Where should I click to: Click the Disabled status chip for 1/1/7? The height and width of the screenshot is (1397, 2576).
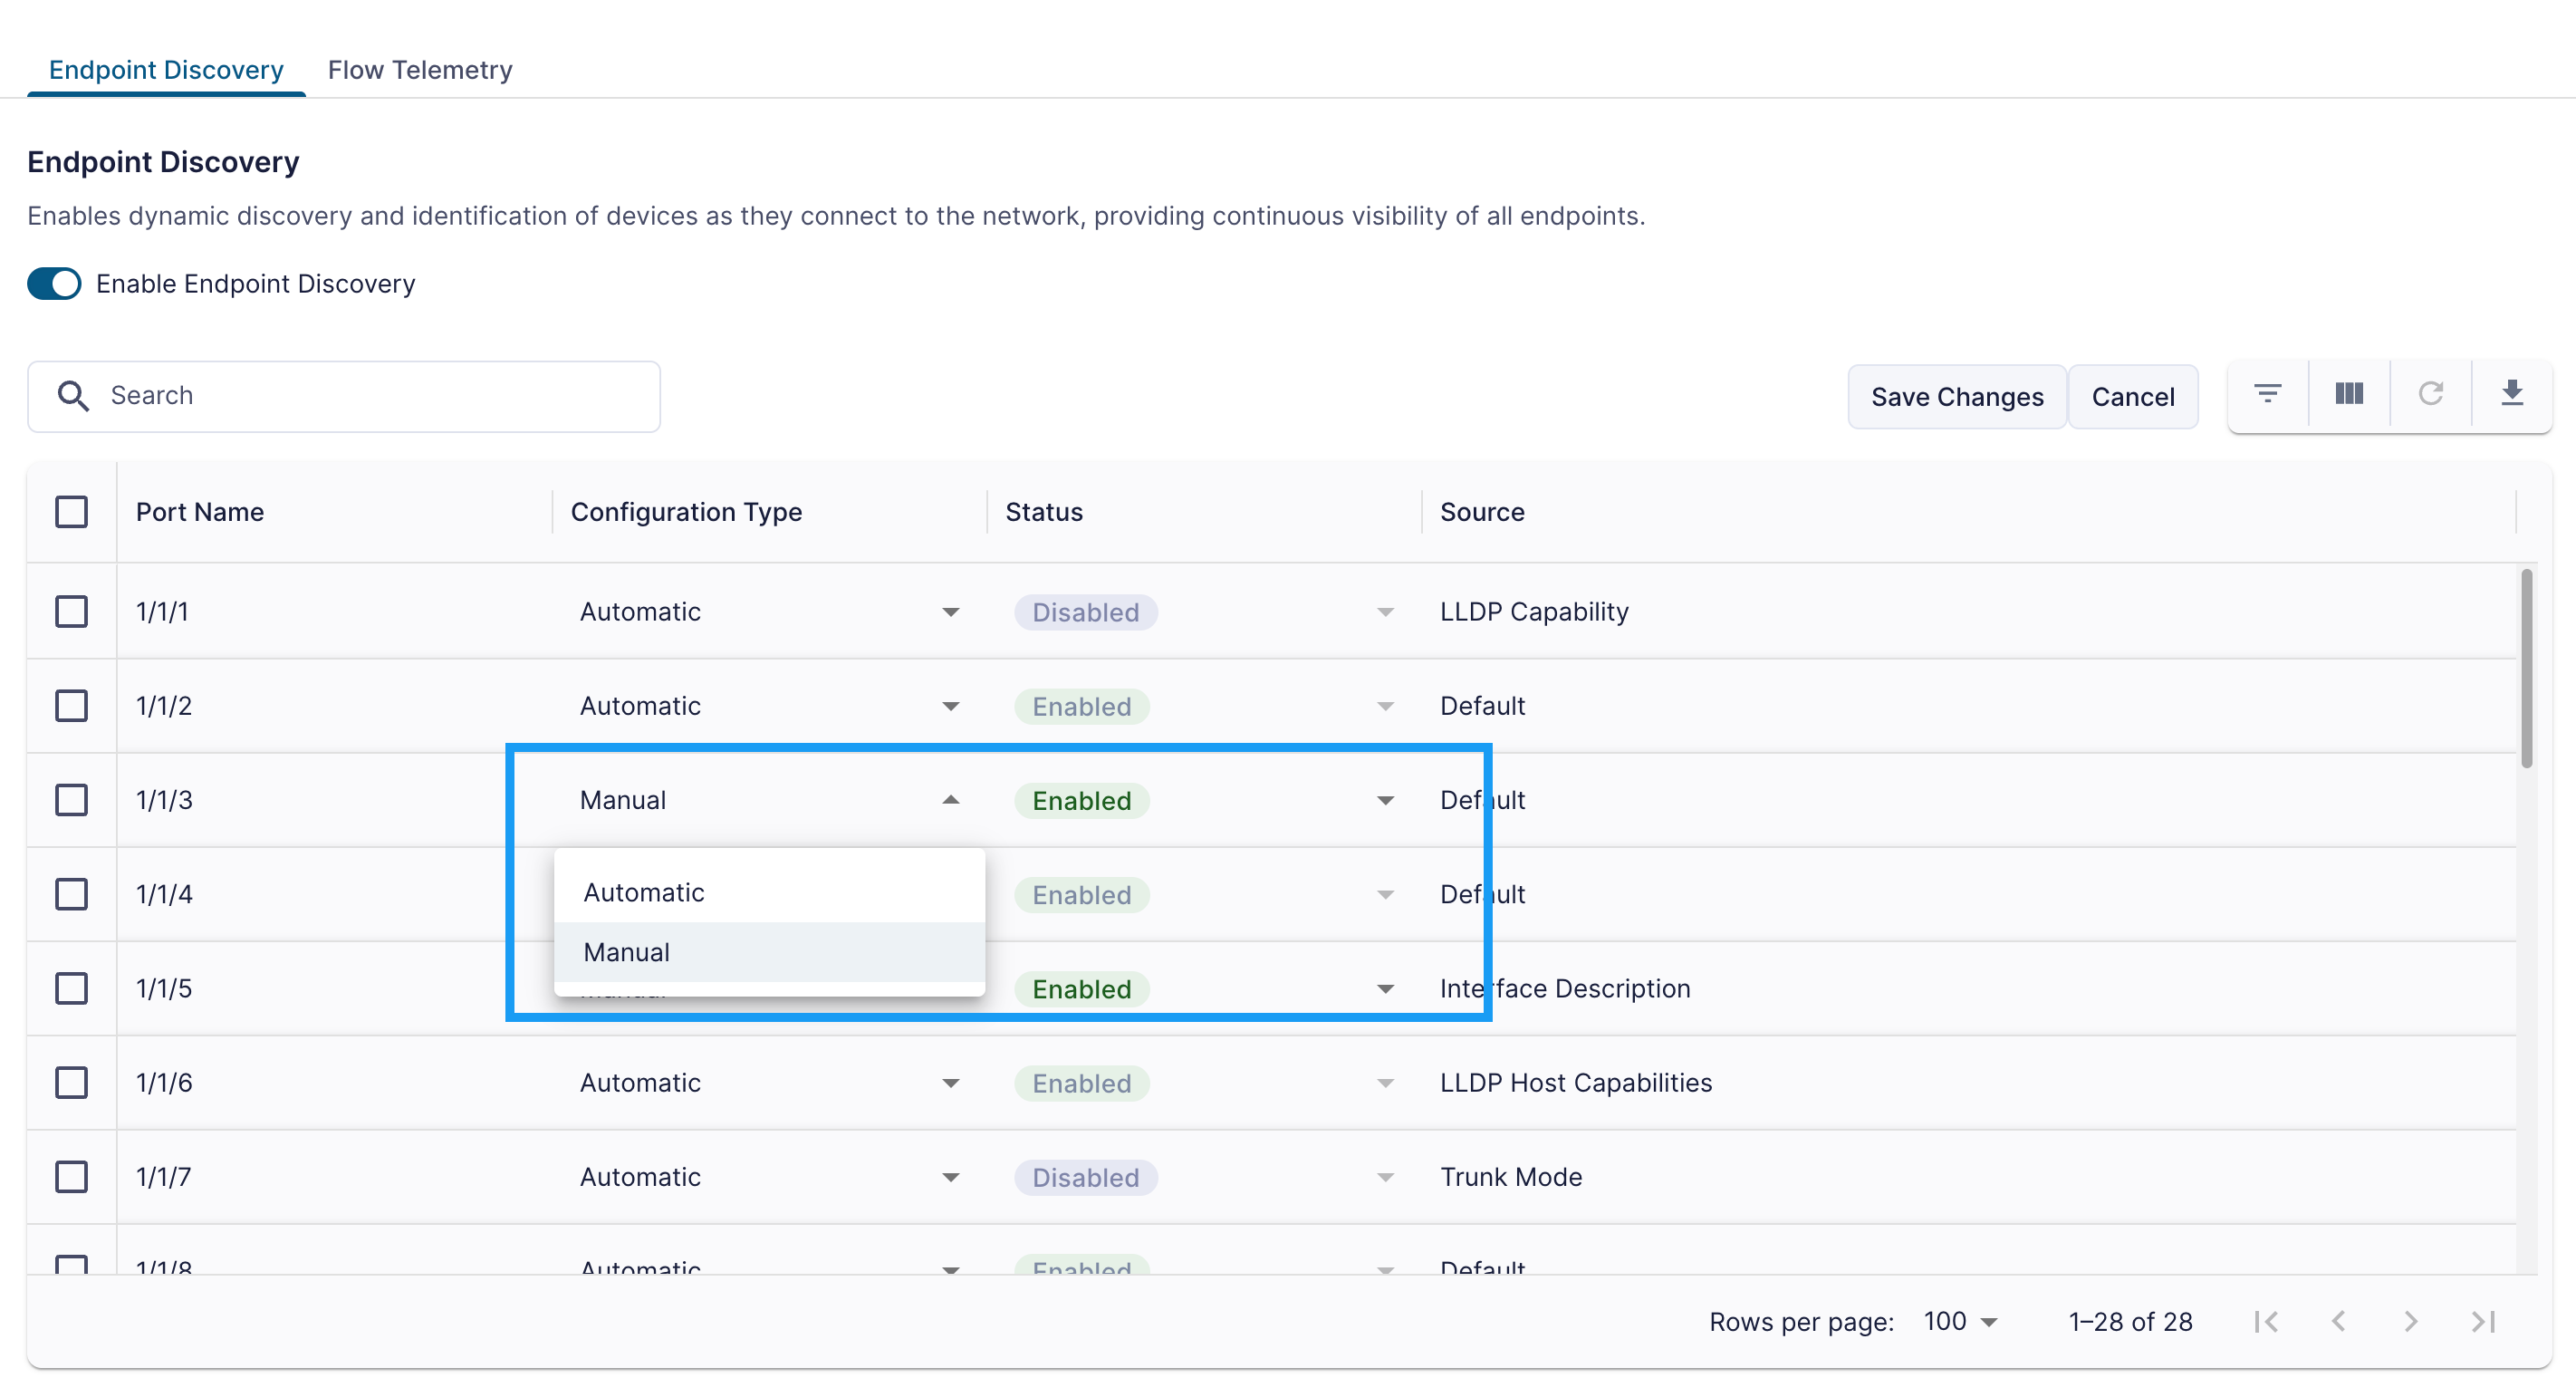pos(1086,1178)
